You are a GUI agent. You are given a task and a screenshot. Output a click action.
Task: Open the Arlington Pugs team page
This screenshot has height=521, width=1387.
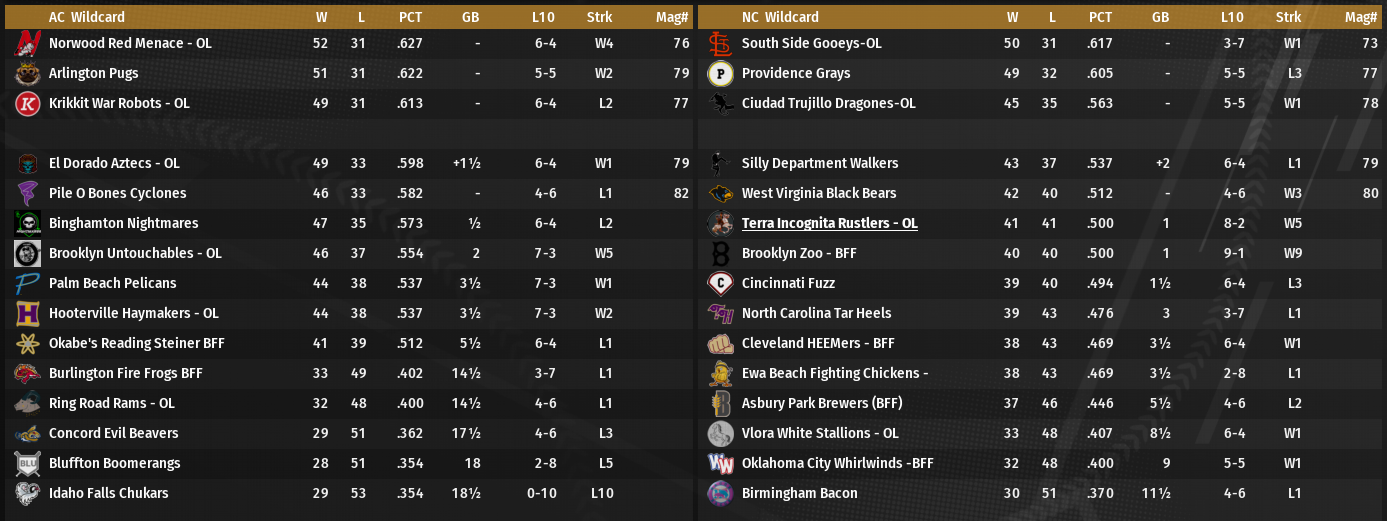click(x=93, y=74)
